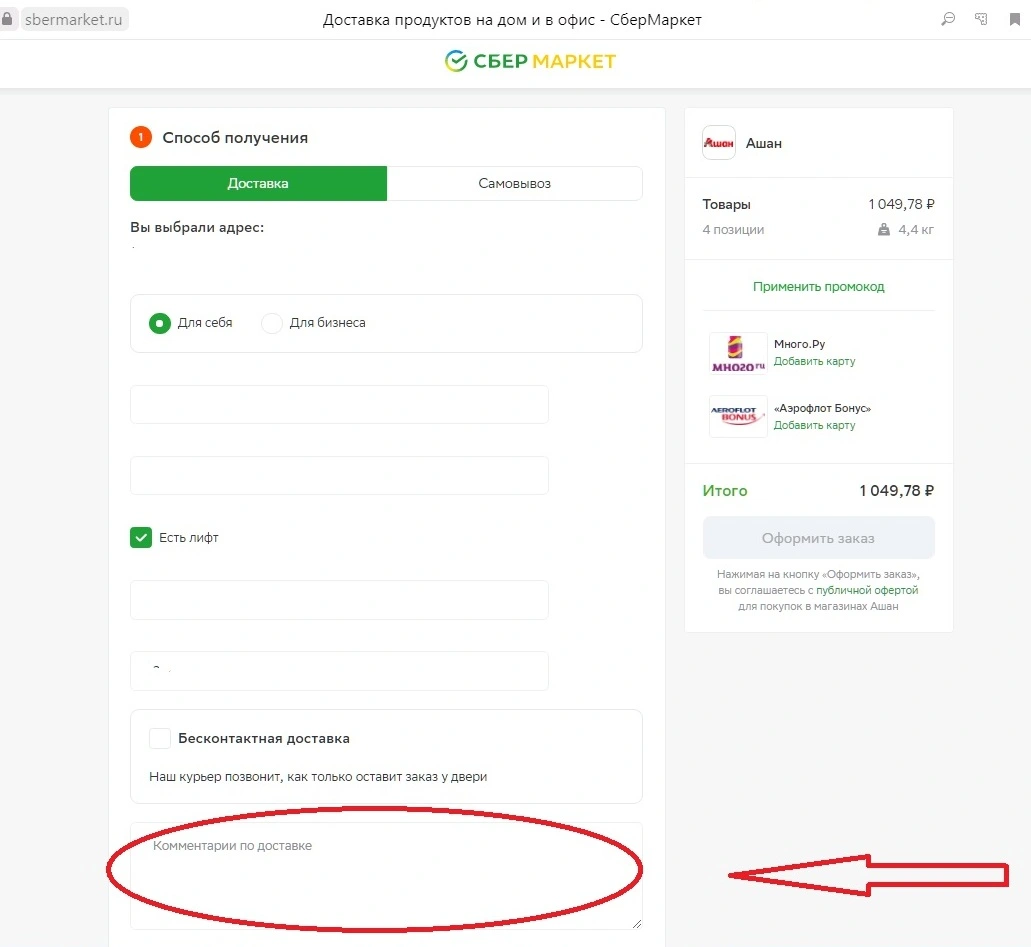Click the sbermarket.ru address bar

74,19
